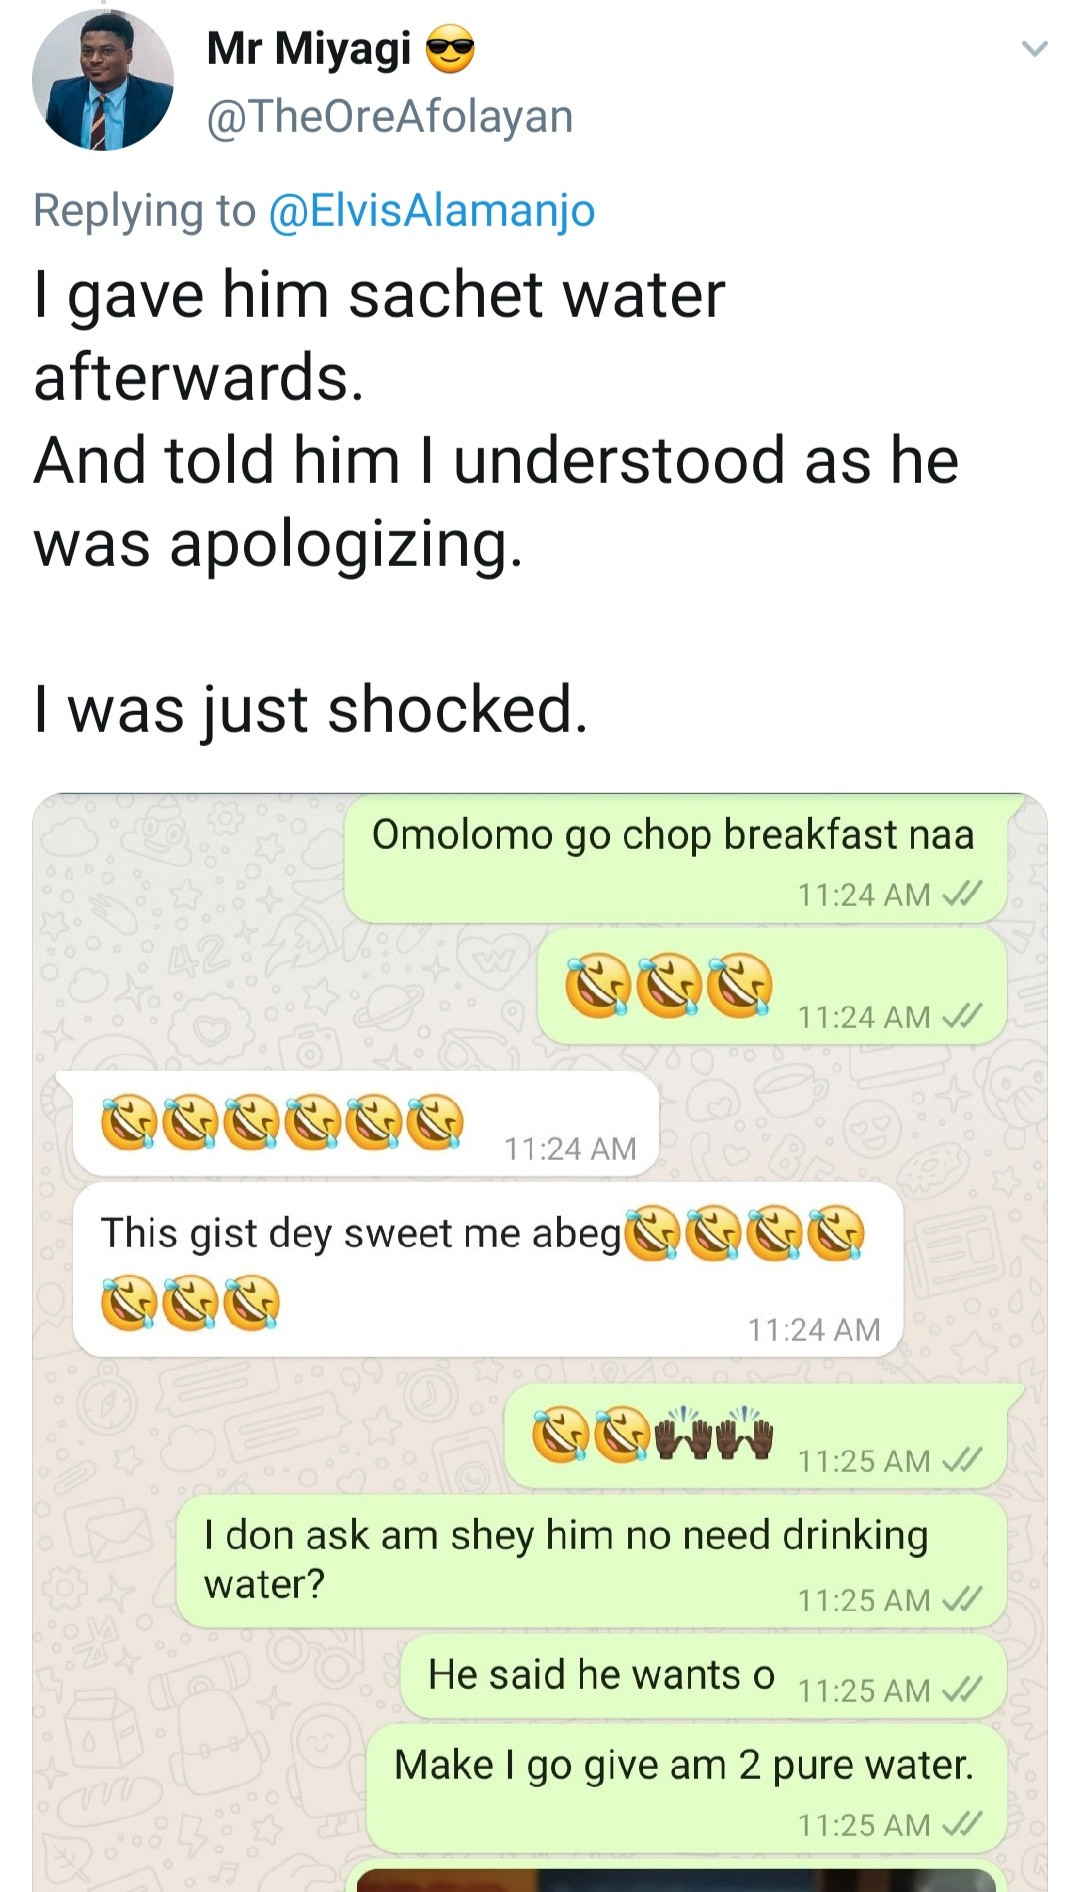Tap the 'Omolomo go chop breakfast naa' message
The image size is (1080, 1892).
[676, 859]
